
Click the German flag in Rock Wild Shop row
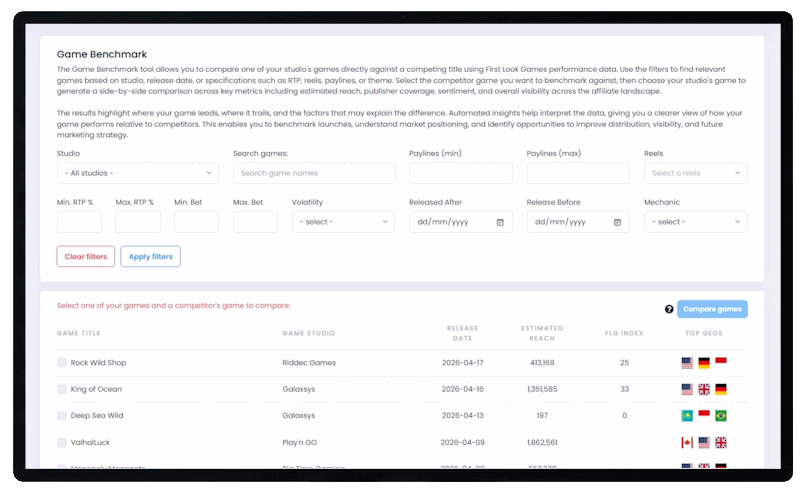(x=704, y=363)
